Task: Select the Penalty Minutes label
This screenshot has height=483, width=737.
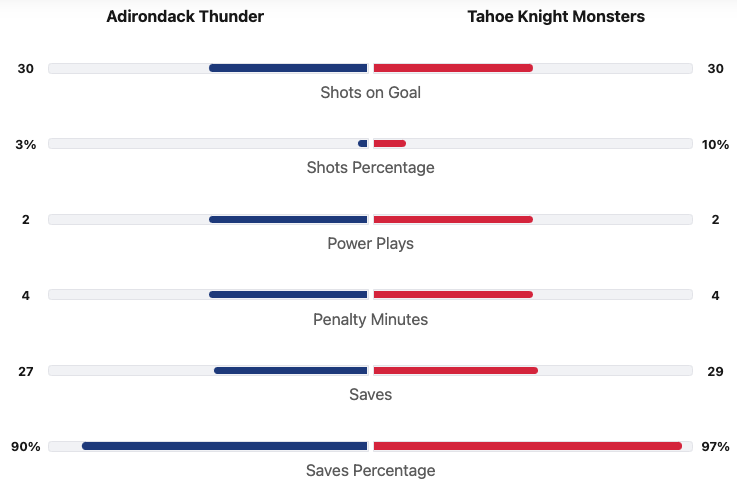Action: click(x=370, y=319)
